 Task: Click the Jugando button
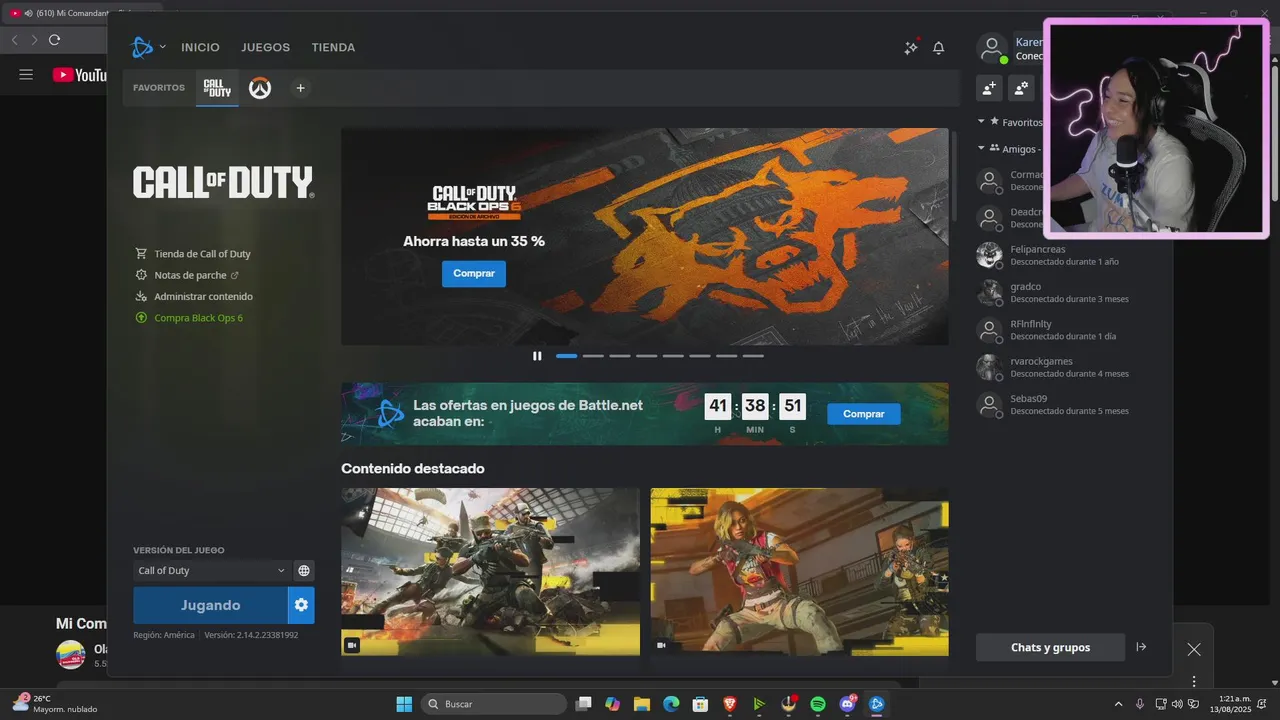(210, 605)
